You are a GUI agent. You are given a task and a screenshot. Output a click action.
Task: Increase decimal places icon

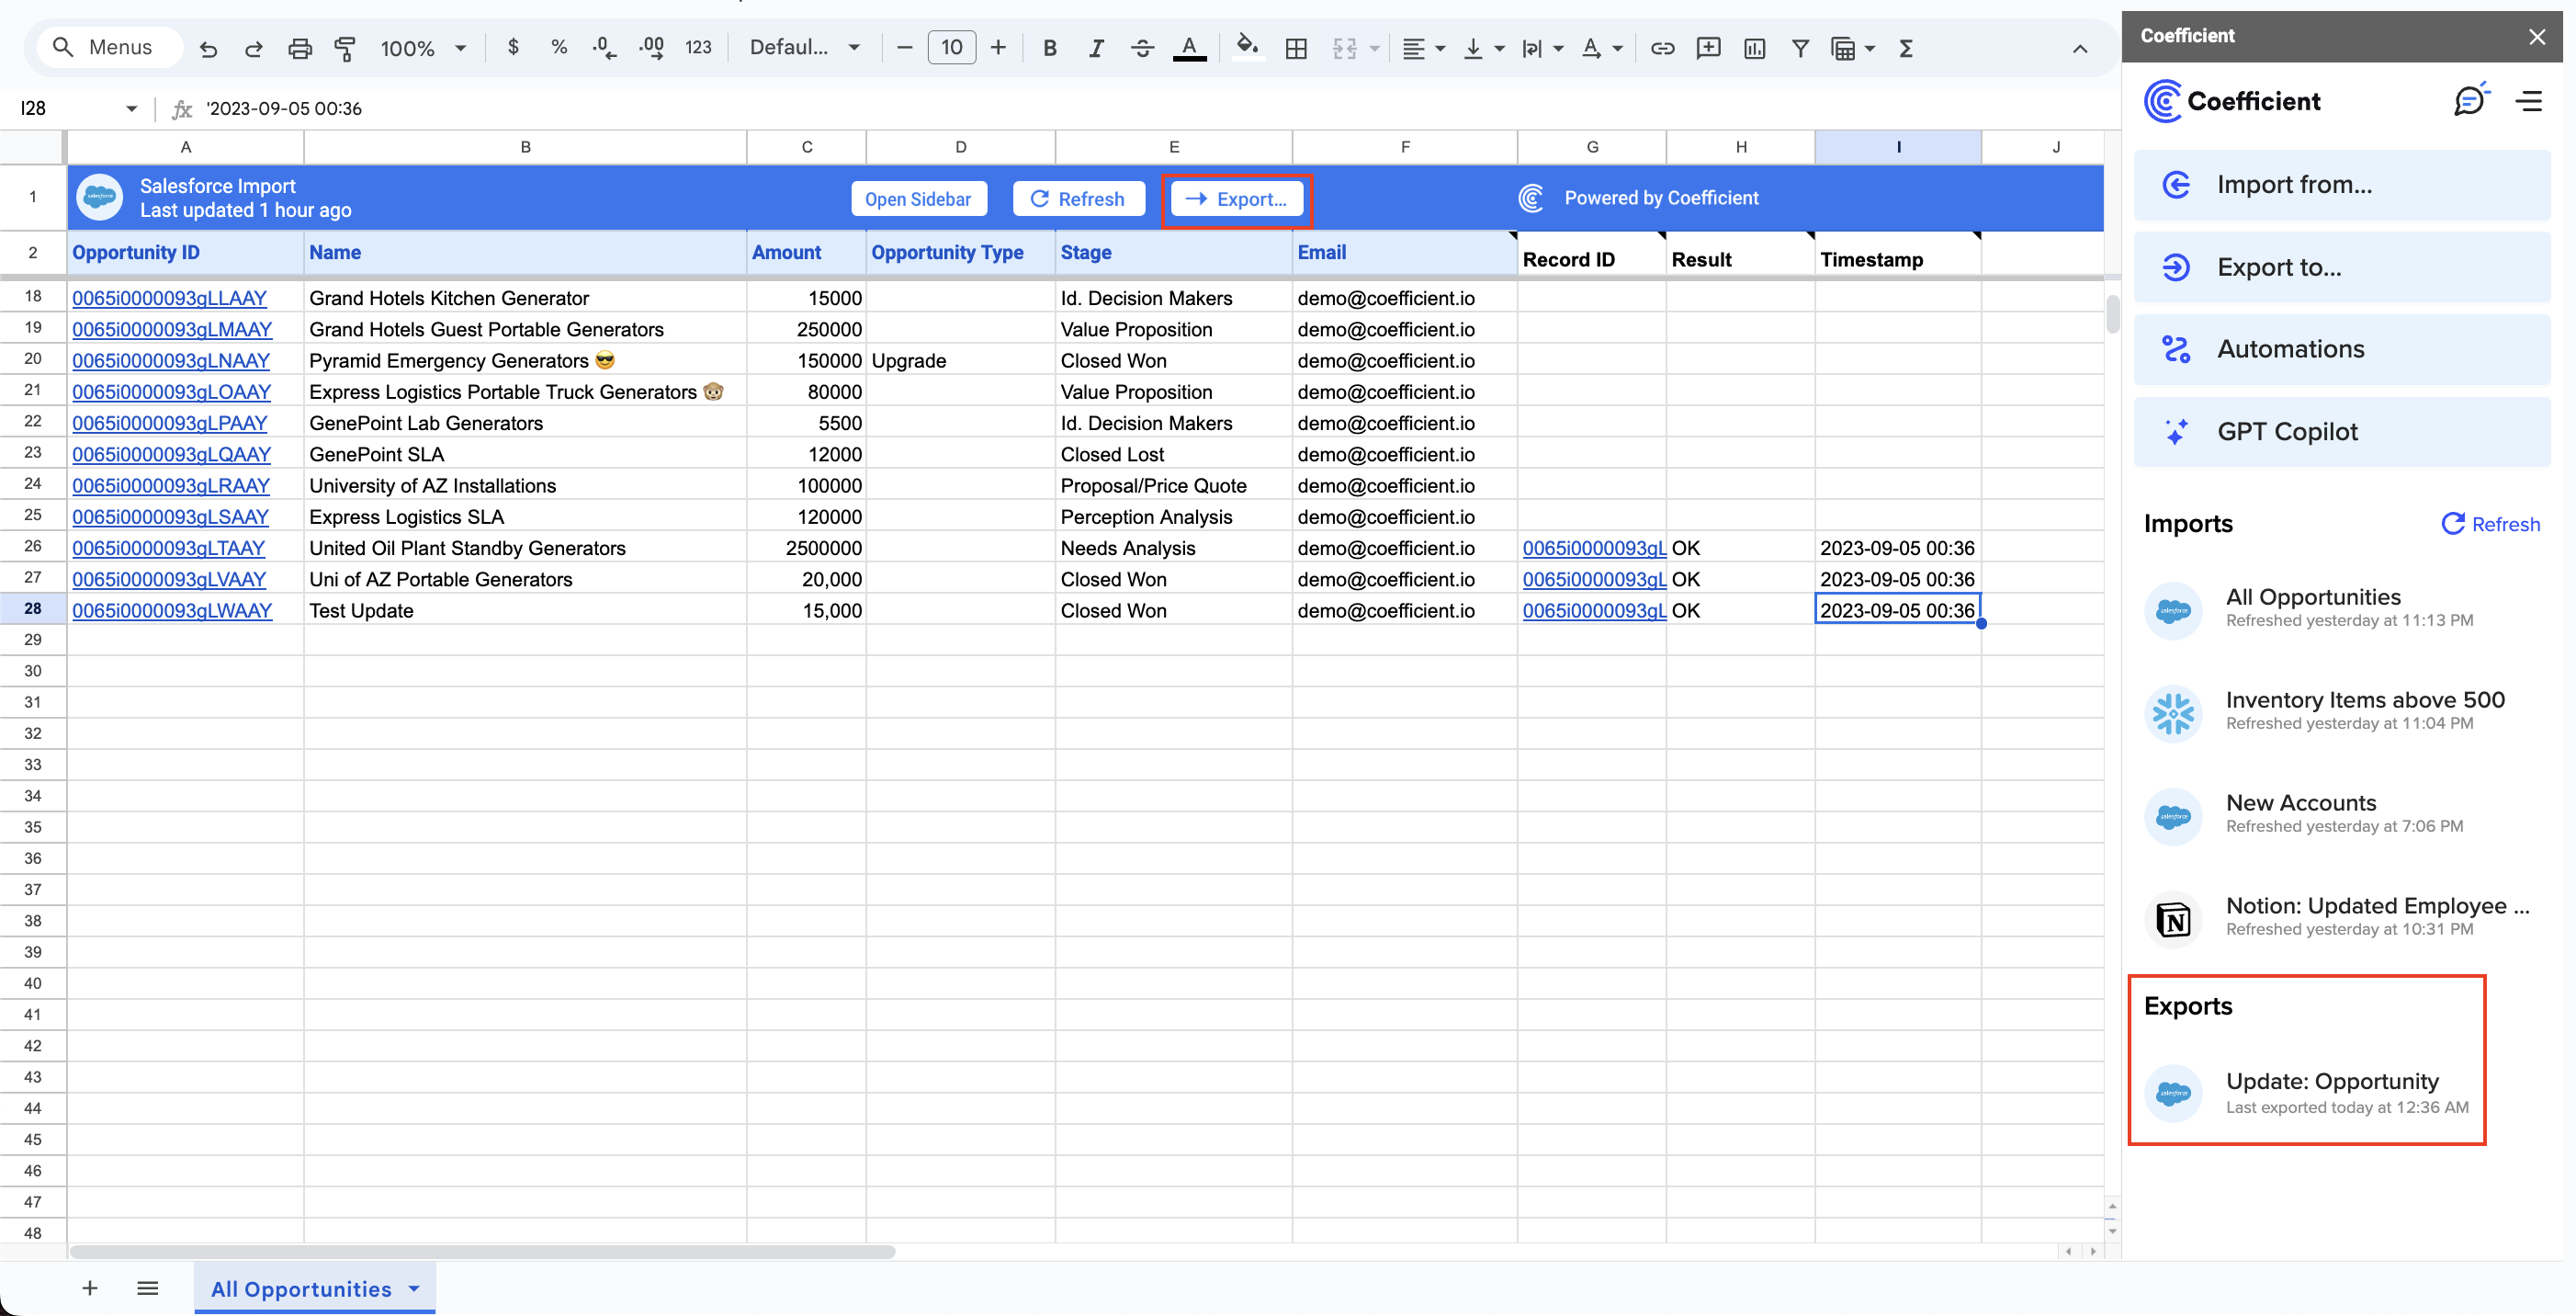pyautogui.click(x=651, y=47)
